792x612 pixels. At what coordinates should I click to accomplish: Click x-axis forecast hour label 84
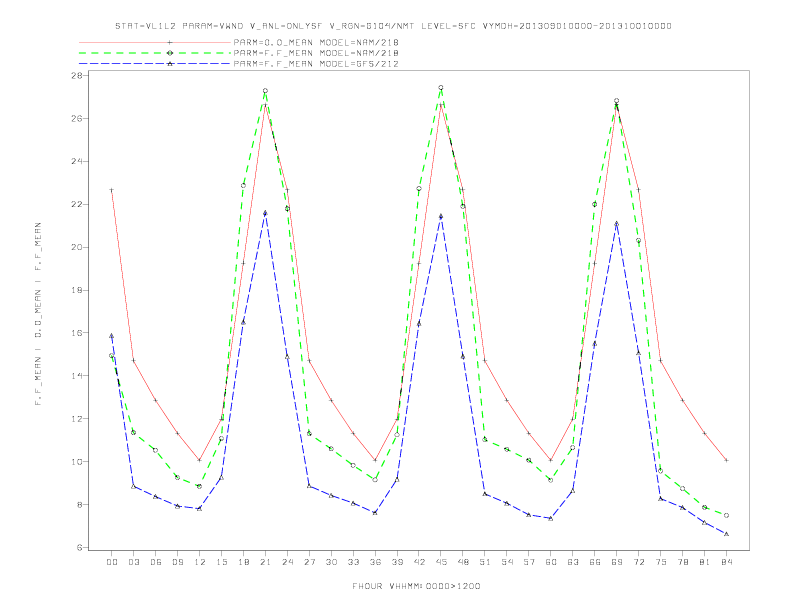(726, 562)
